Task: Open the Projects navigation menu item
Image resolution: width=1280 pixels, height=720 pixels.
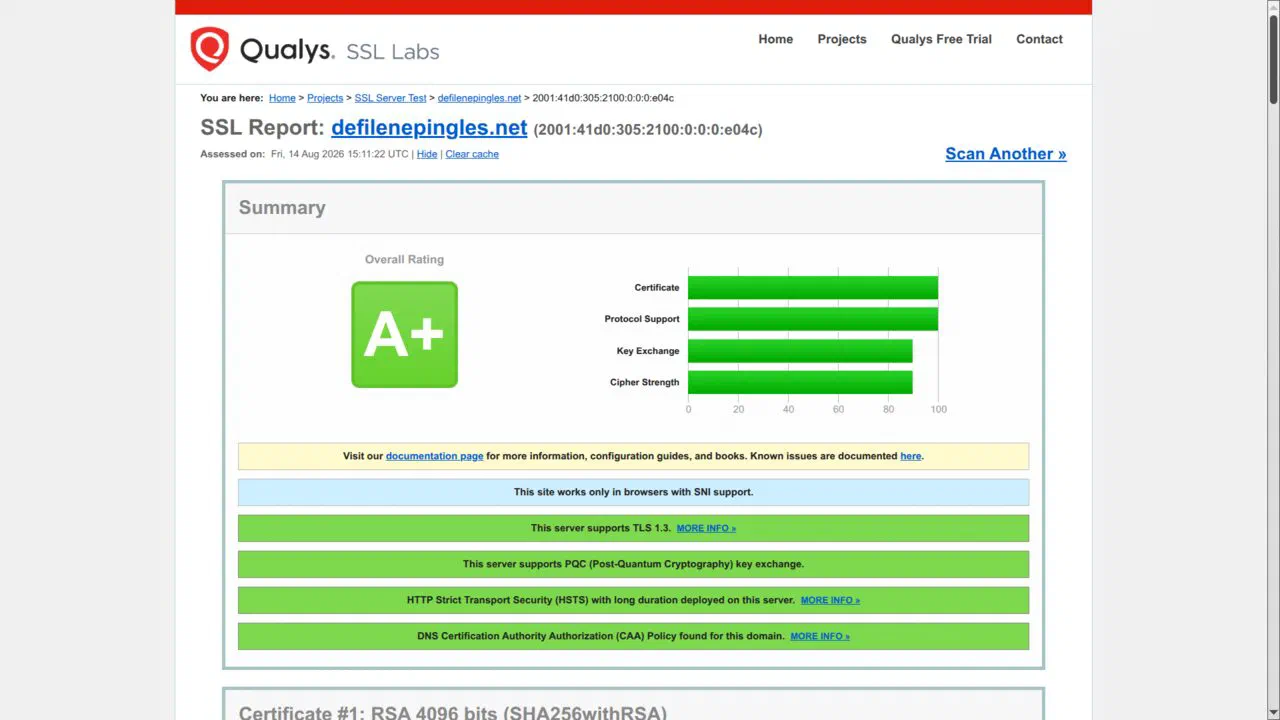Action: (842, 39)
